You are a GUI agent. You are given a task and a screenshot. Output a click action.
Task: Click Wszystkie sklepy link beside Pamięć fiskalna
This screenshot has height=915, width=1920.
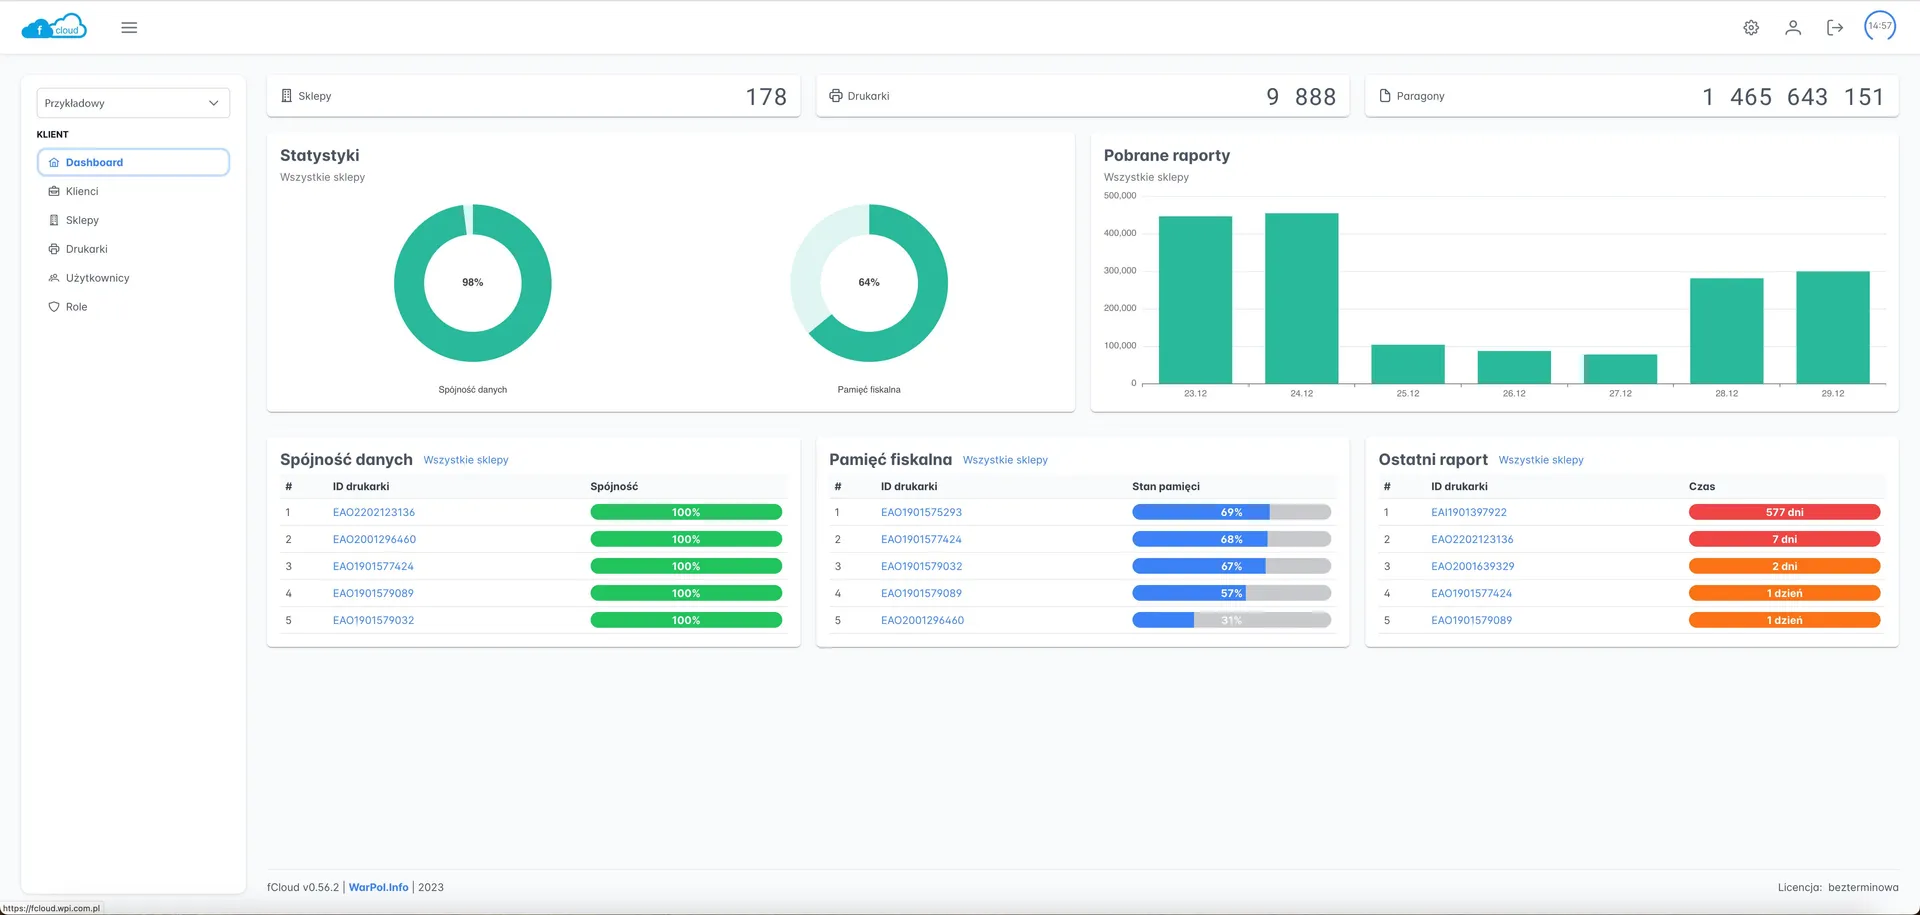1005,460
